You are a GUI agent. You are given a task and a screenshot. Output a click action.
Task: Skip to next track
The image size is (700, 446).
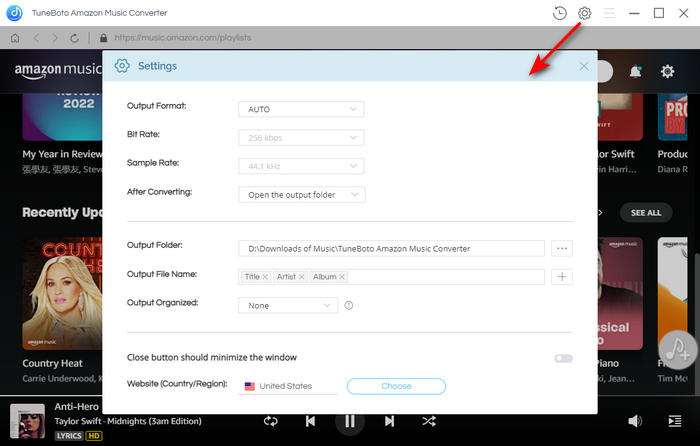389,421
